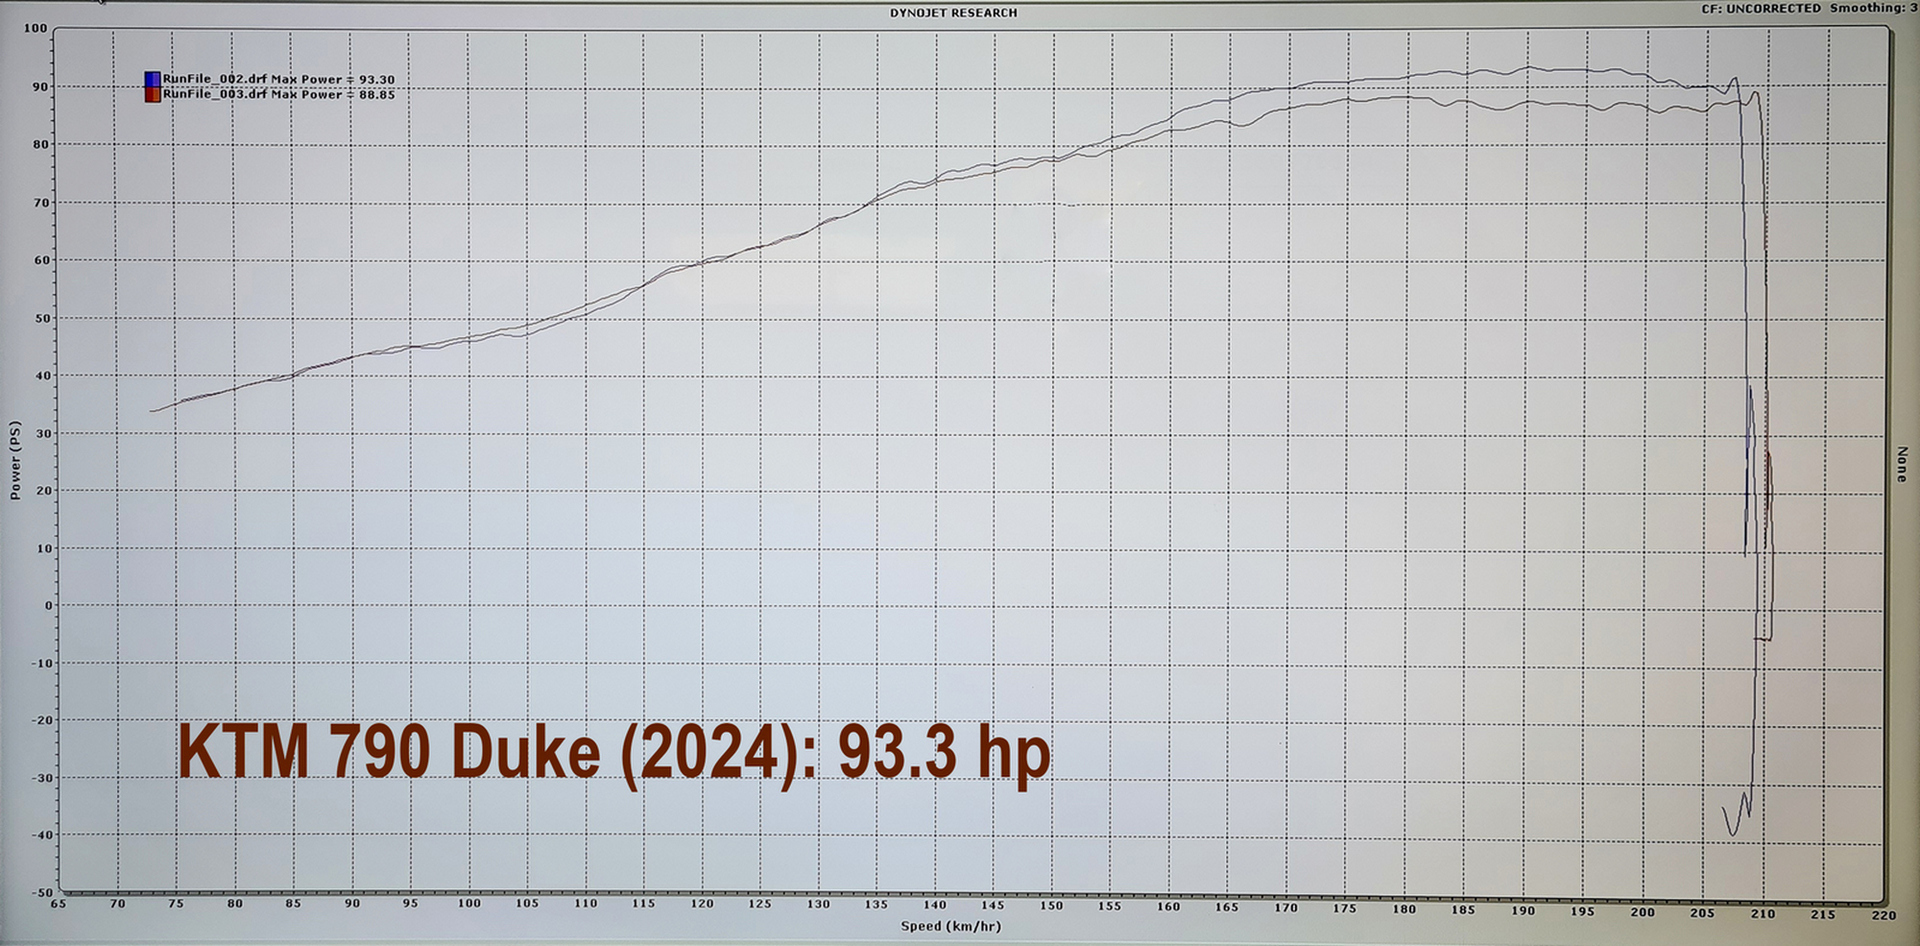1920x946 pixels.
Task: Click the DYNOJET RESEARCH graph title
Action: pos(953,13)
